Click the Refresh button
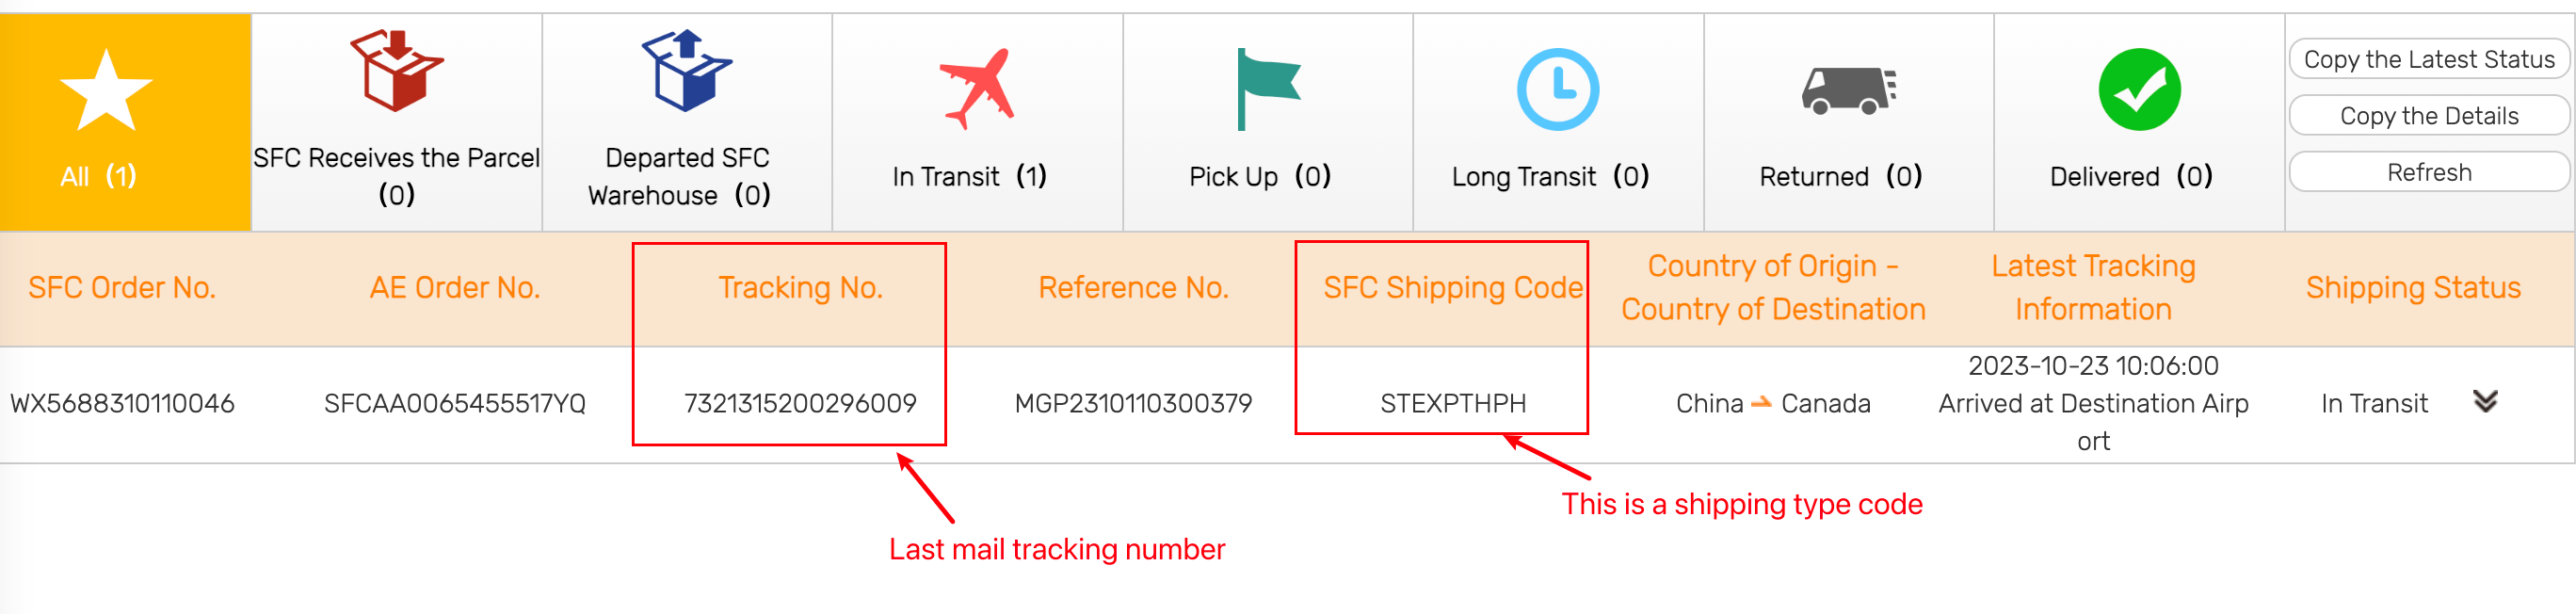The width and height of the screenshot is (2576, 614). click(2429, 172)
